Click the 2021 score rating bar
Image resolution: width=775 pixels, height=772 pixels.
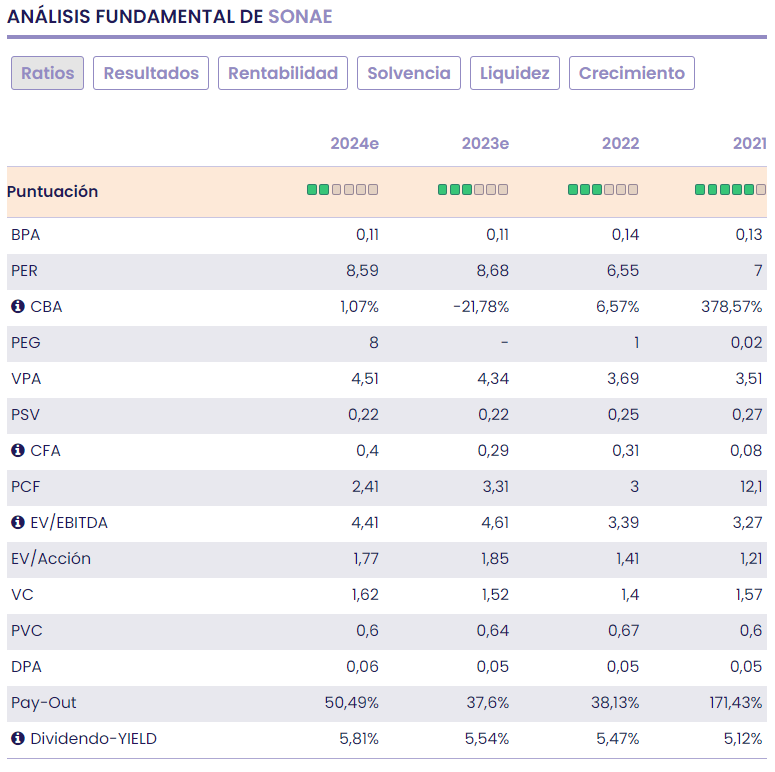point(731,190)
